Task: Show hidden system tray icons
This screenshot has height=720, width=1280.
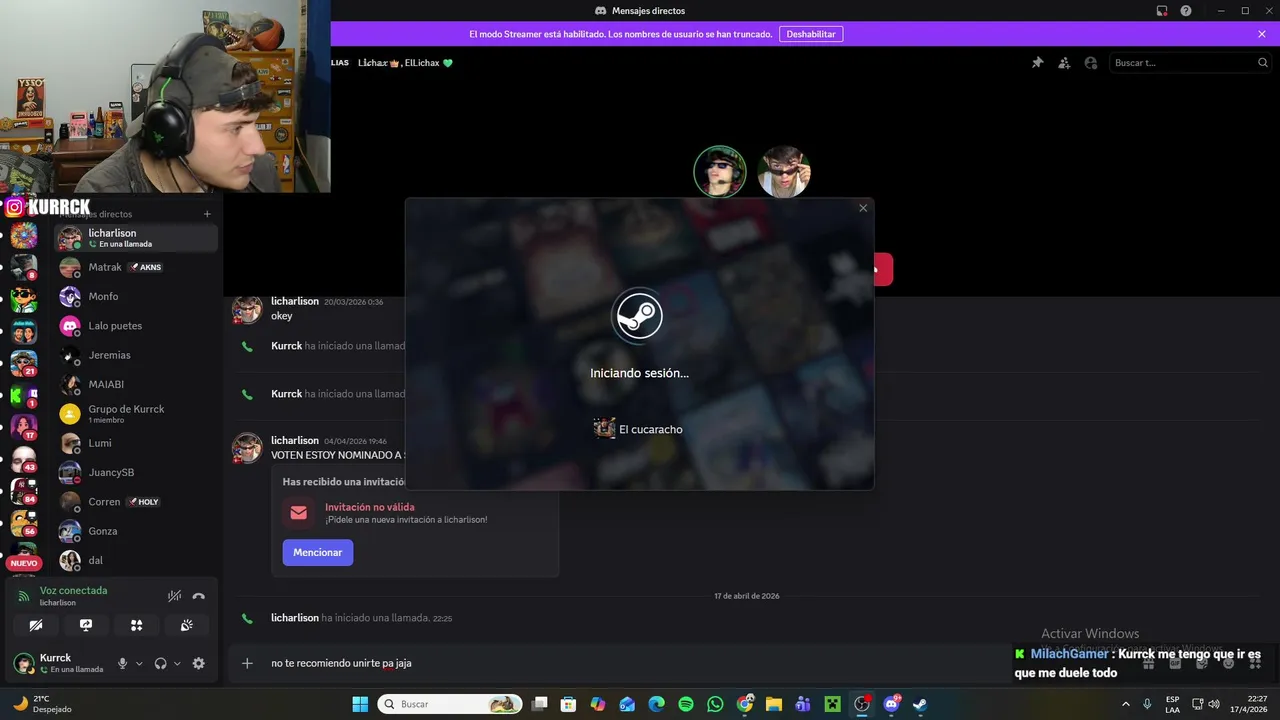Action: (x=1126, y=704)
